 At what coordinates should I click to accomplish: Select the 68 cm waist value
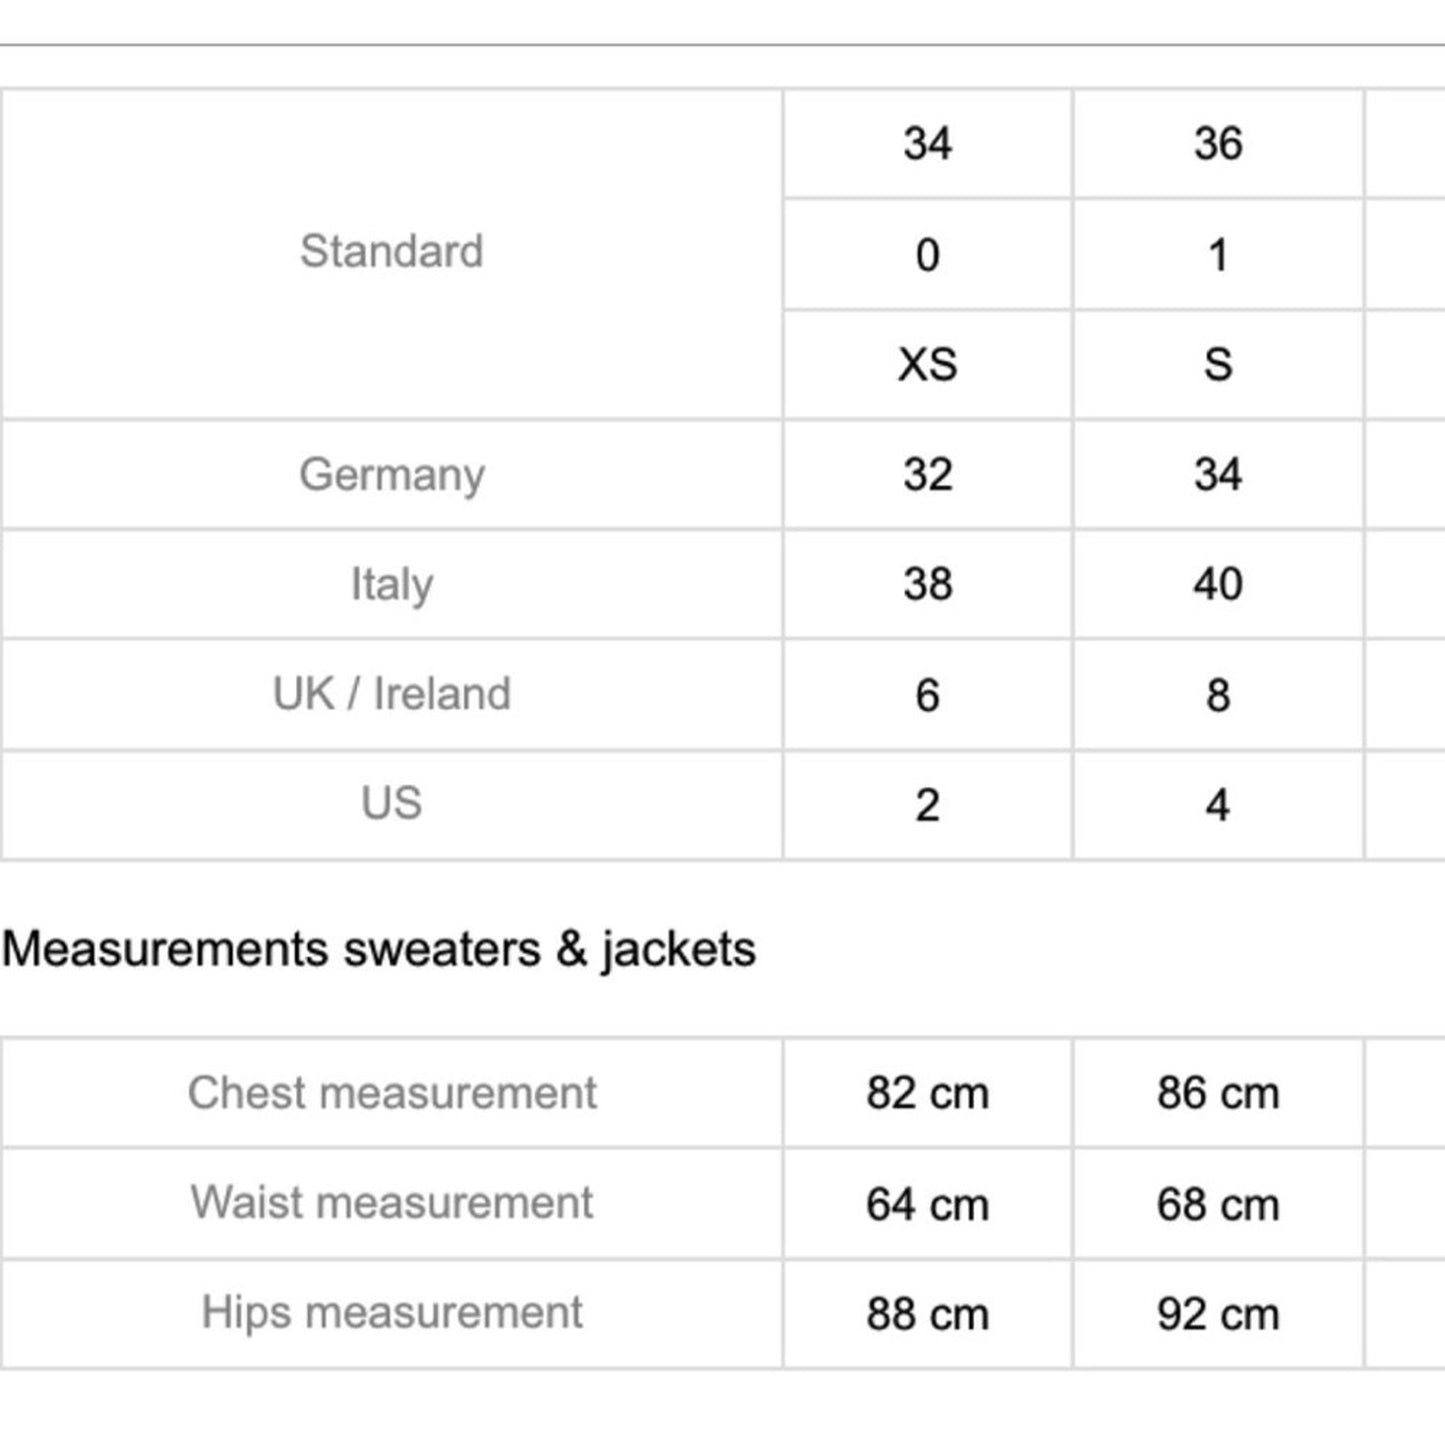(x=1217, y=1204)
